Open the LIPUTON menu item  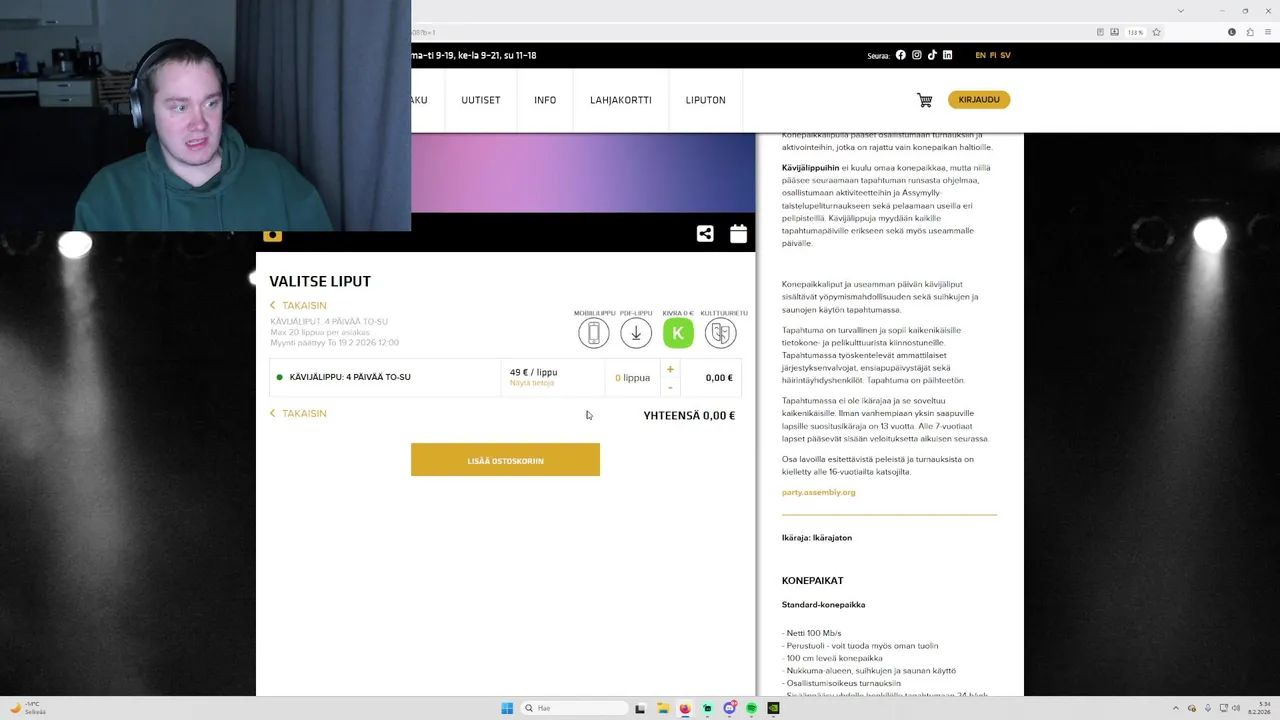click(x=705, y=100)
